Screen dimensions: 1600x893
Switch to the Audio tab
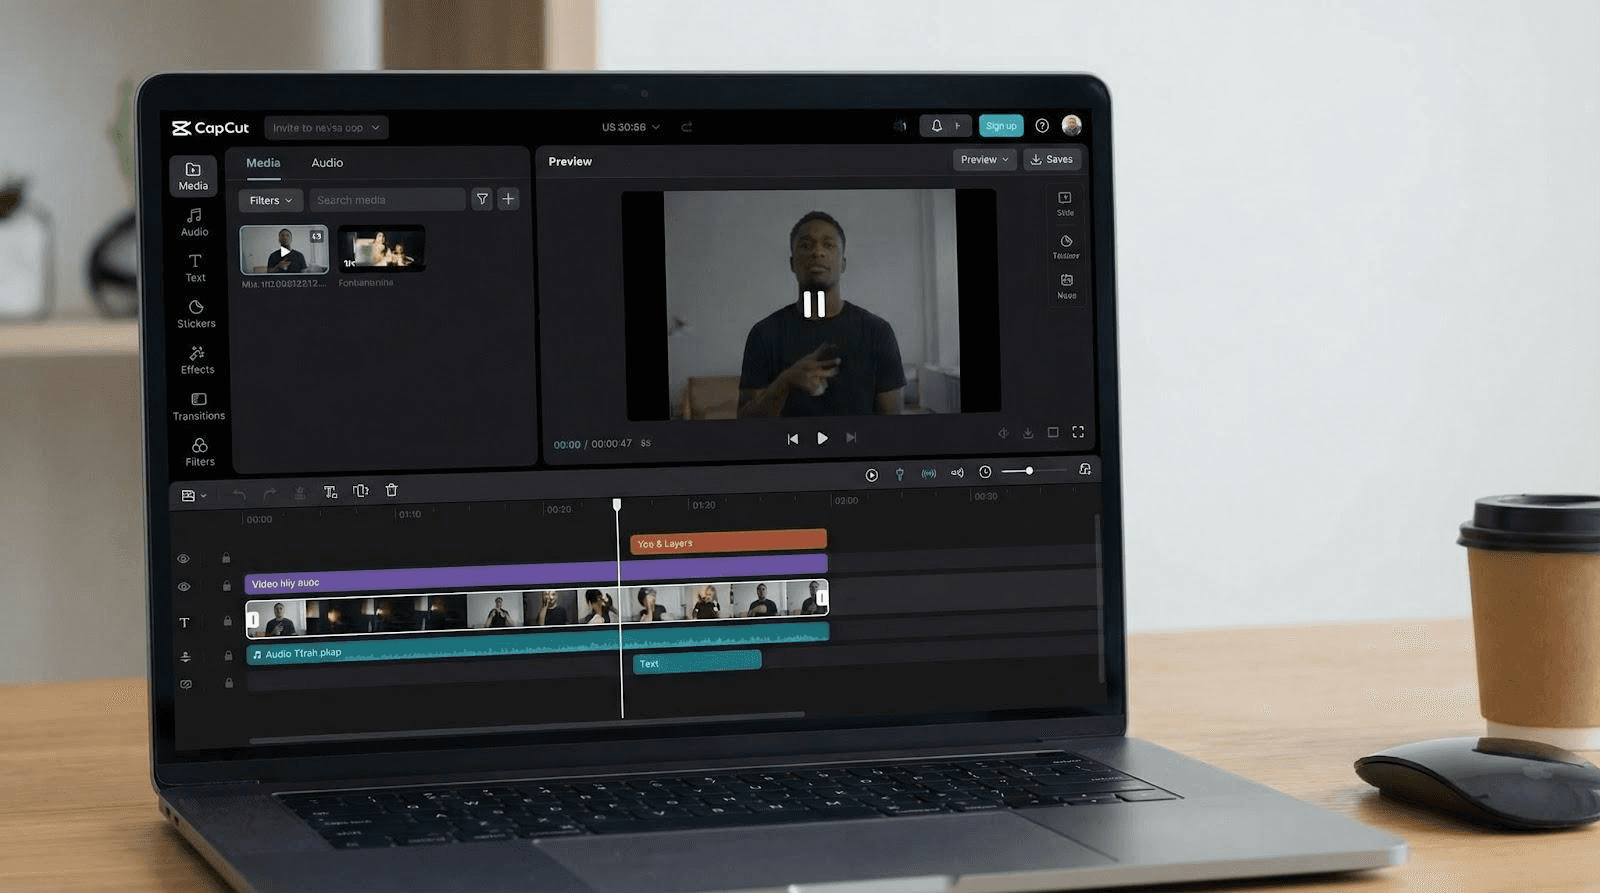[x=327, y=163]
